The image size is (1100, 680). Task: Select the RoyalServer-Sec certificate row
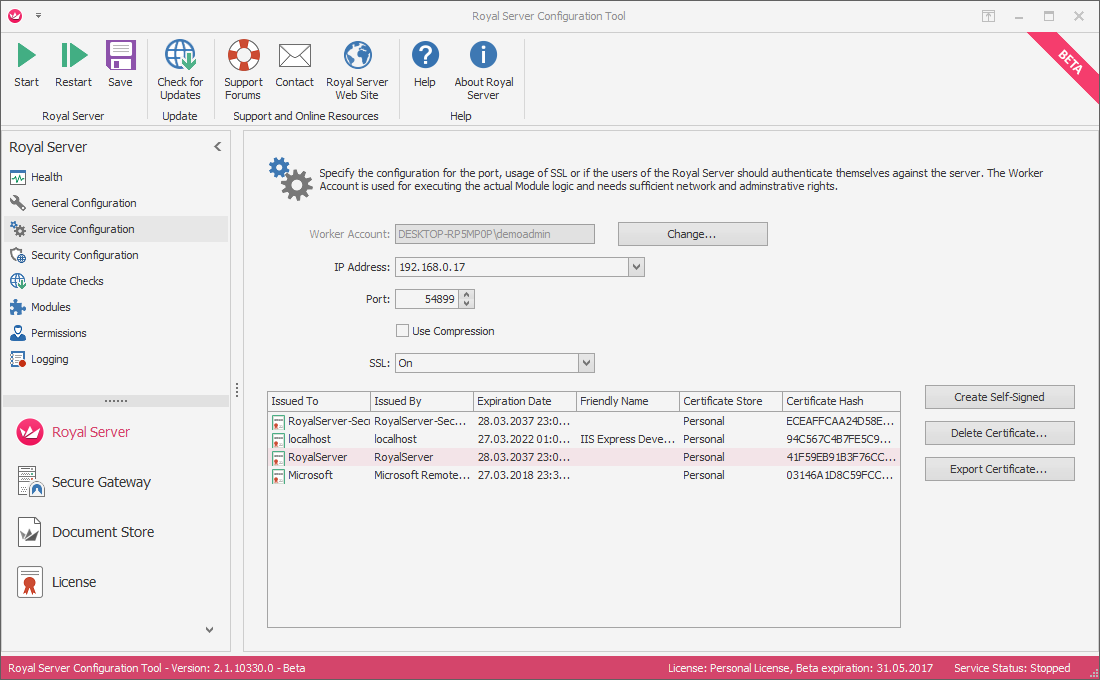pyautogui.click(x=584, y=421)
